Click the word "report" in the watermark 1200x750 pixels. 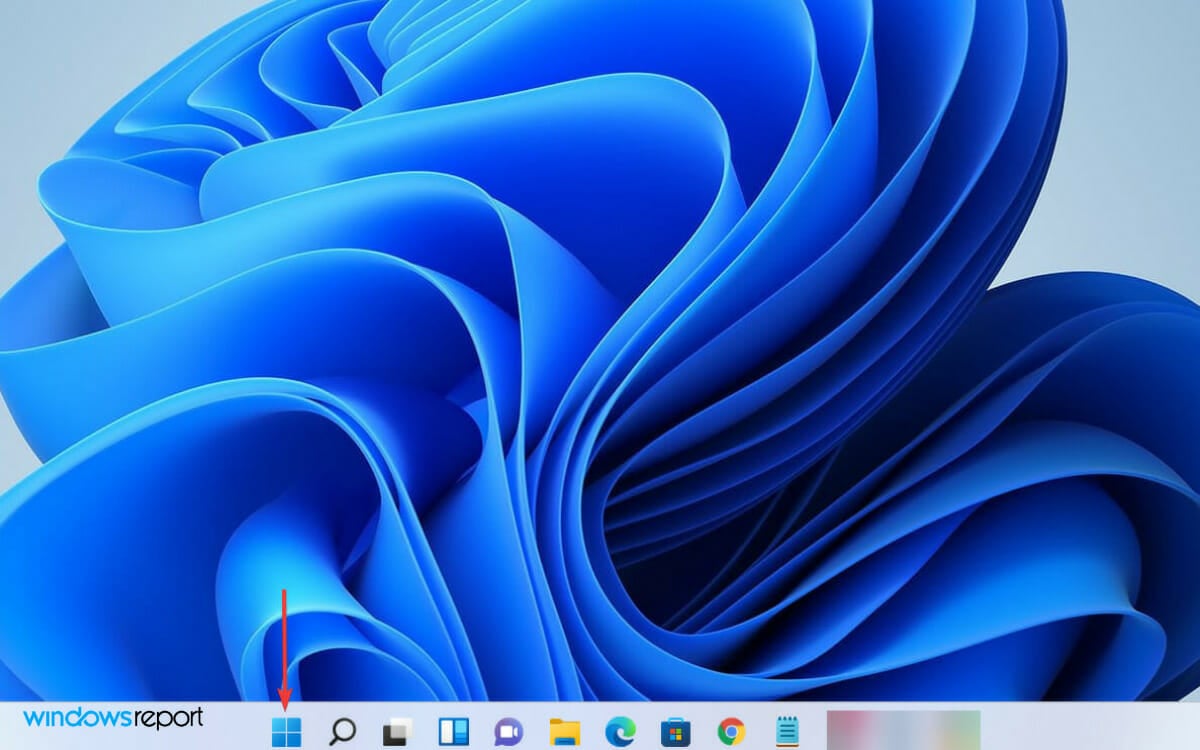click(x=168, y=717)
